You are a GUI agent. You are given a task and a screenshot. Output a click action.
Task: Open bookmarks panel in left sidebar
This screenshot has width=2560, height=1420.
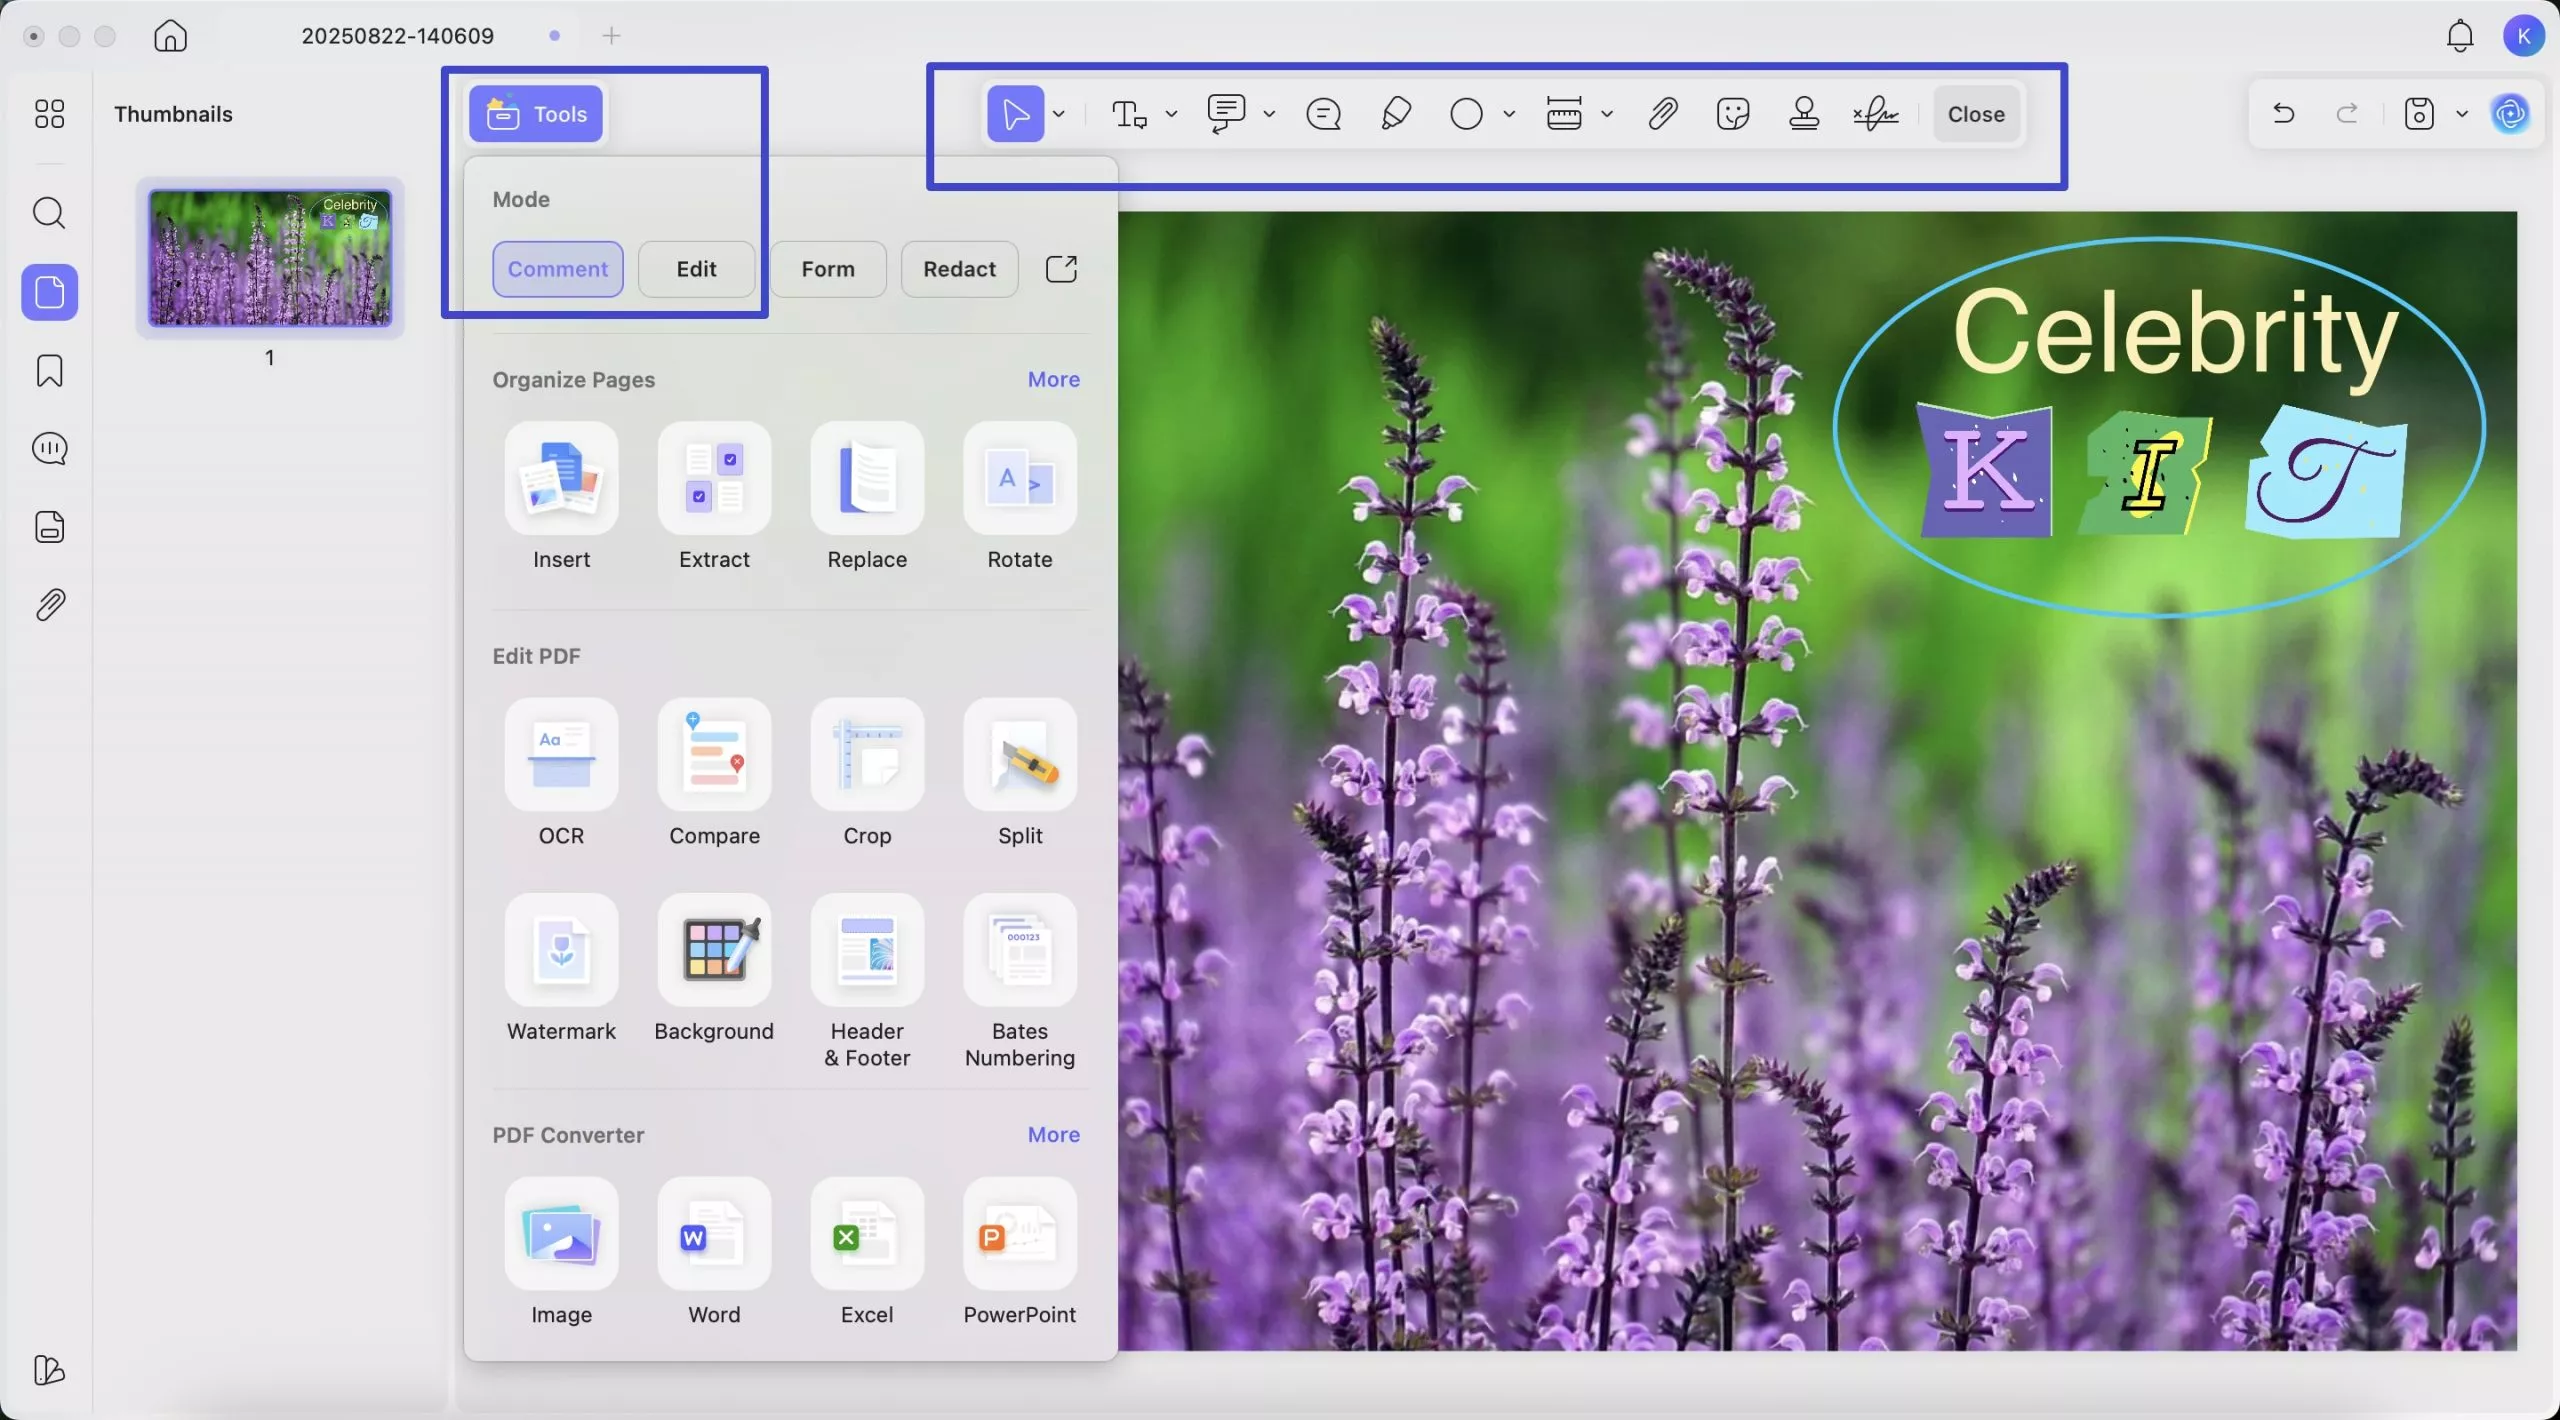click(49, 371)
